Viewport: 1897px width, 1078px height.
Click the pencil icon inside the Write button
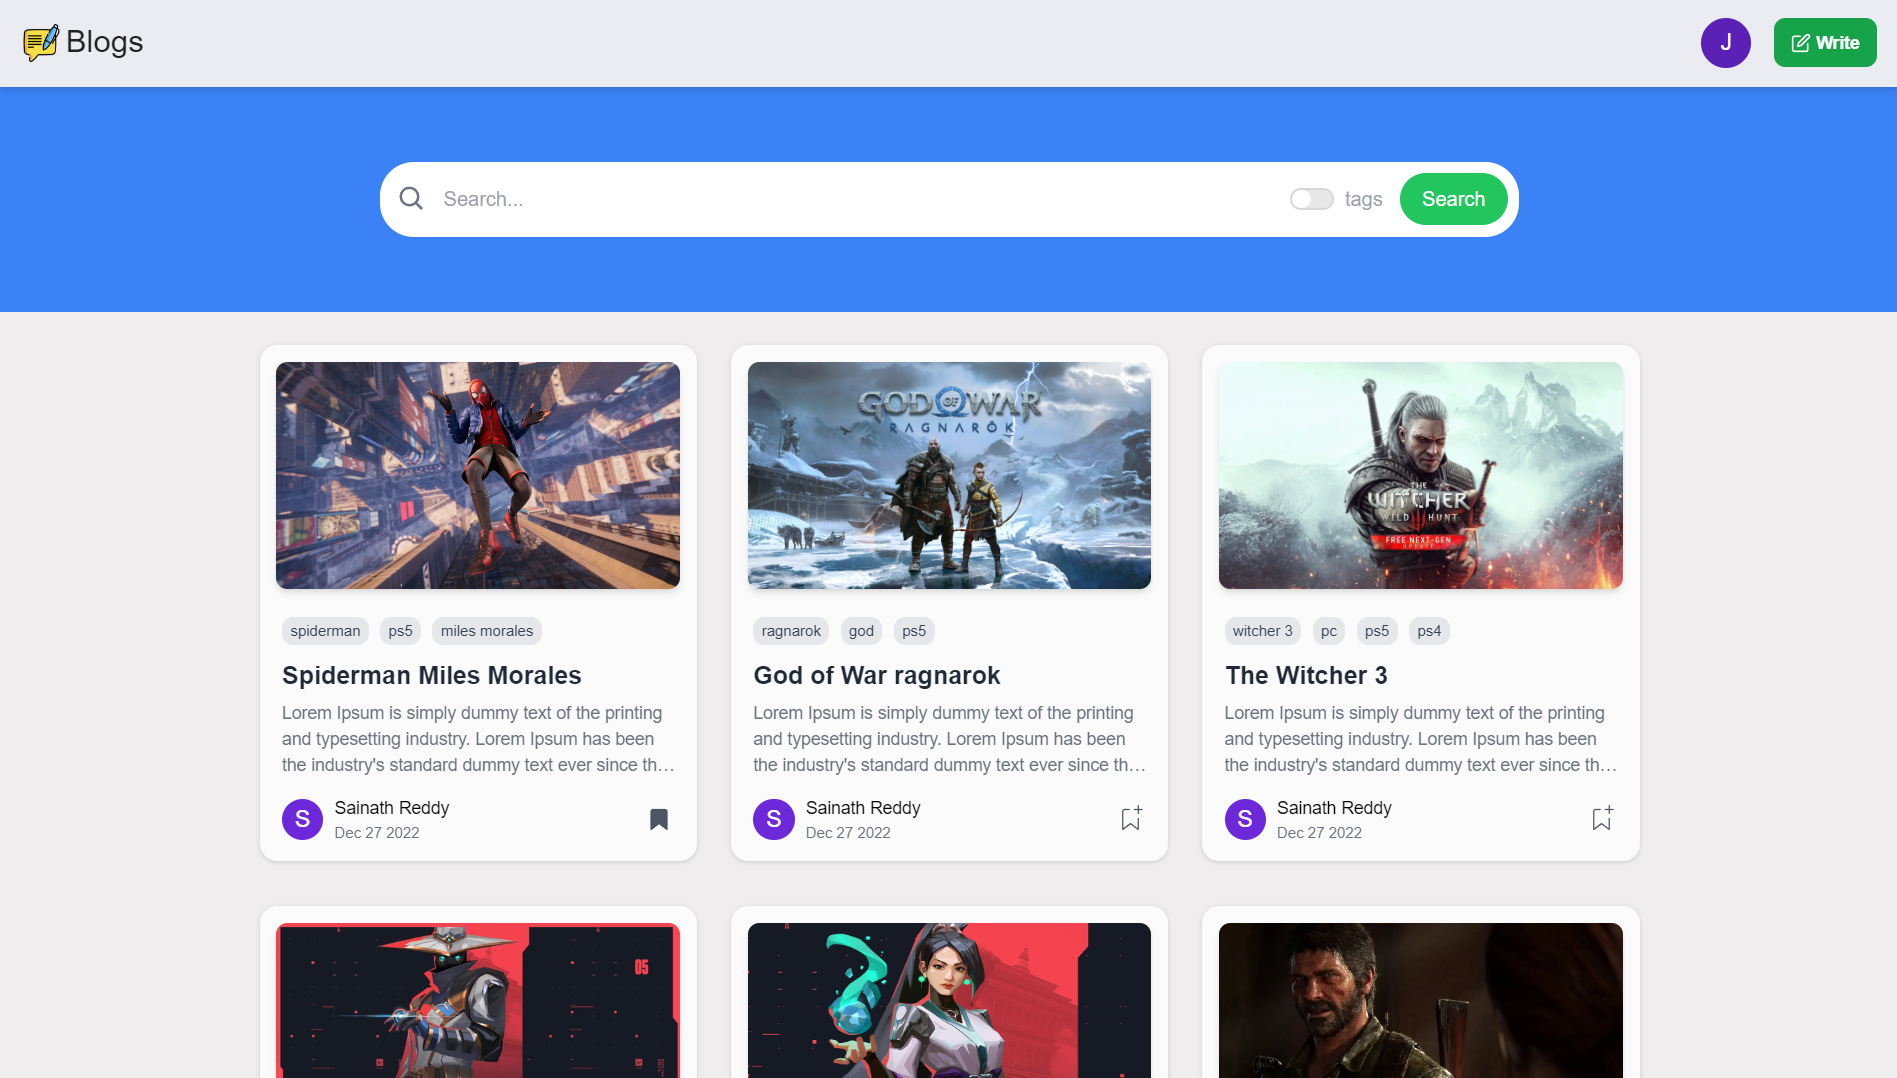point(1800,42)
